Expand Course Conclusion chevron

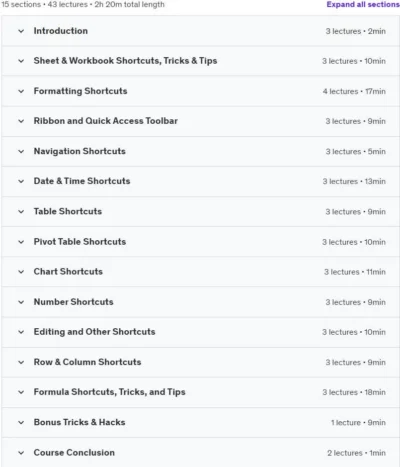(21, 453)
